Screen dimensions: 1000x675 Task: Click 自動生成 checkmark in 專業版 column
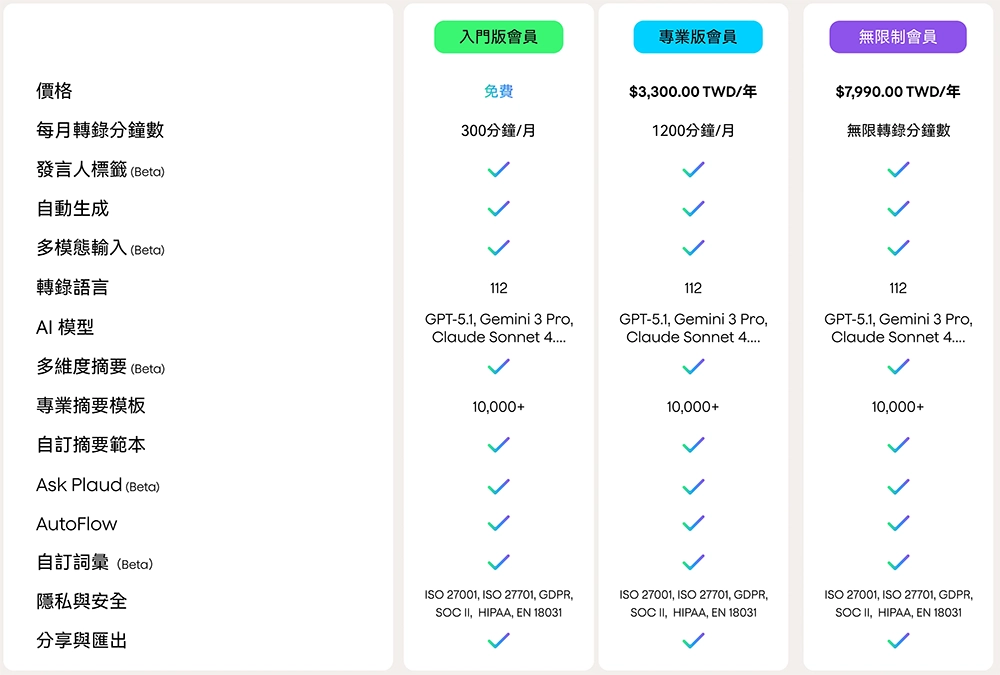click(693, 209)
